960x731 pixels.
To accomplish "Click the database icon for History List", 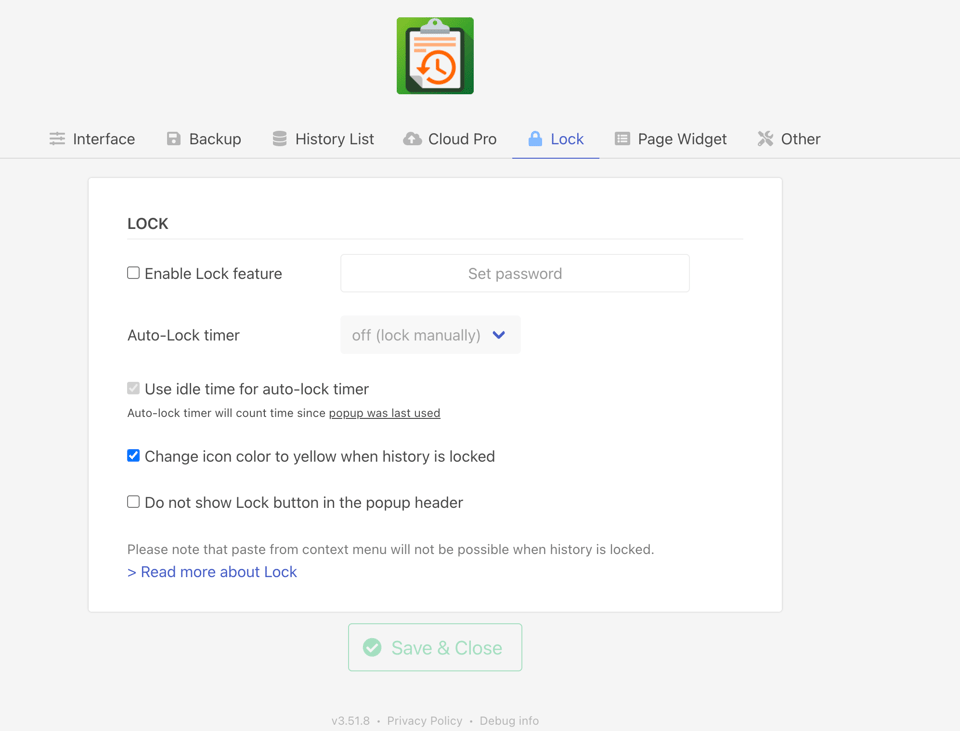I will coord(279,139).
